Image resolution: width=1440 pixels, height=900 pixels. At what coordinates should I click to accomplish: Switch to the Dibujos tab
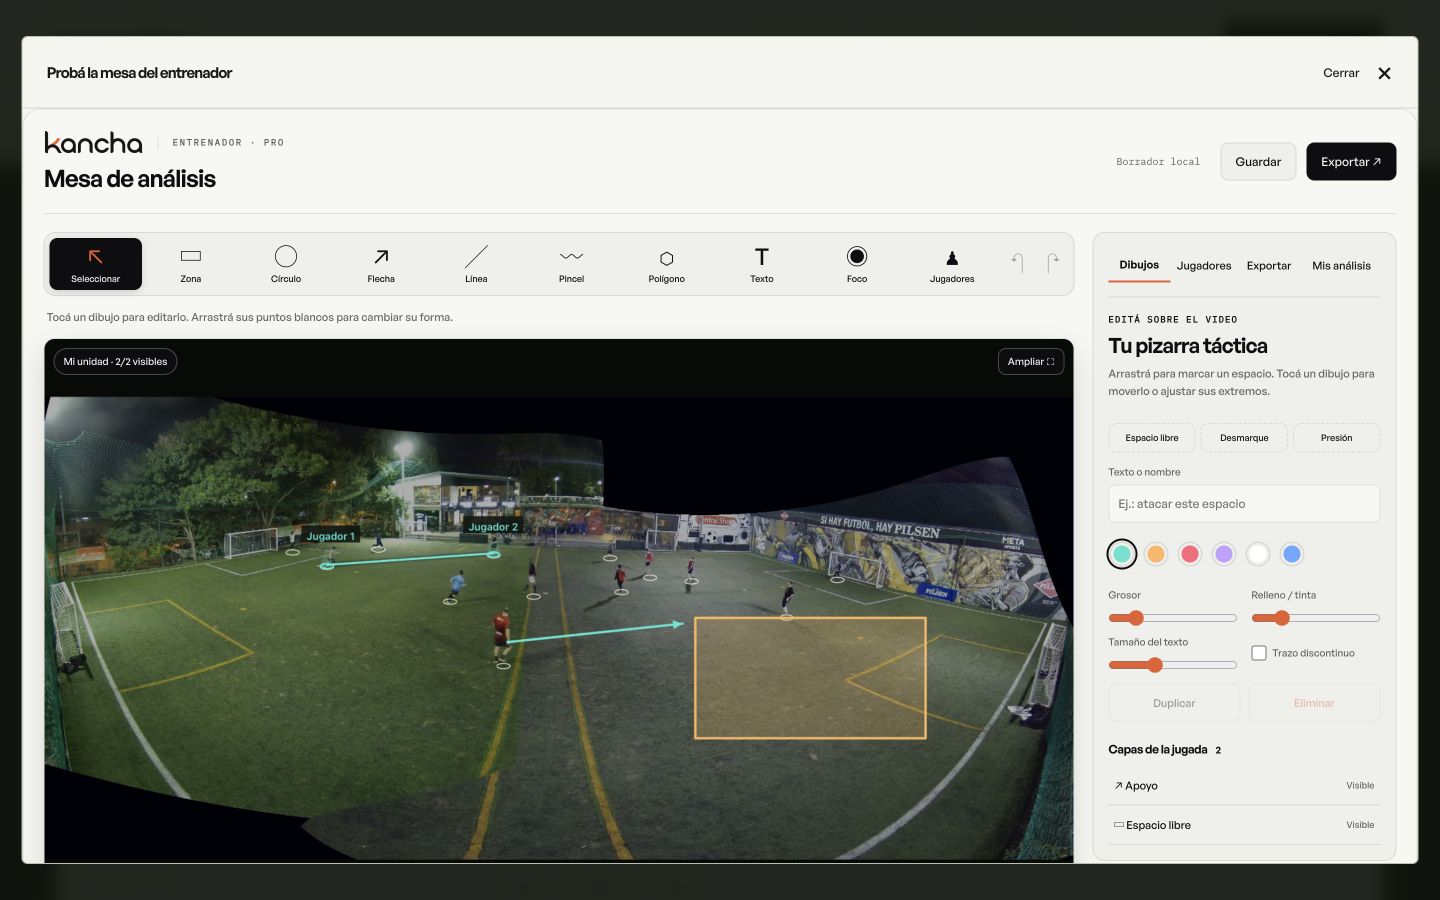click(1139, 265)
